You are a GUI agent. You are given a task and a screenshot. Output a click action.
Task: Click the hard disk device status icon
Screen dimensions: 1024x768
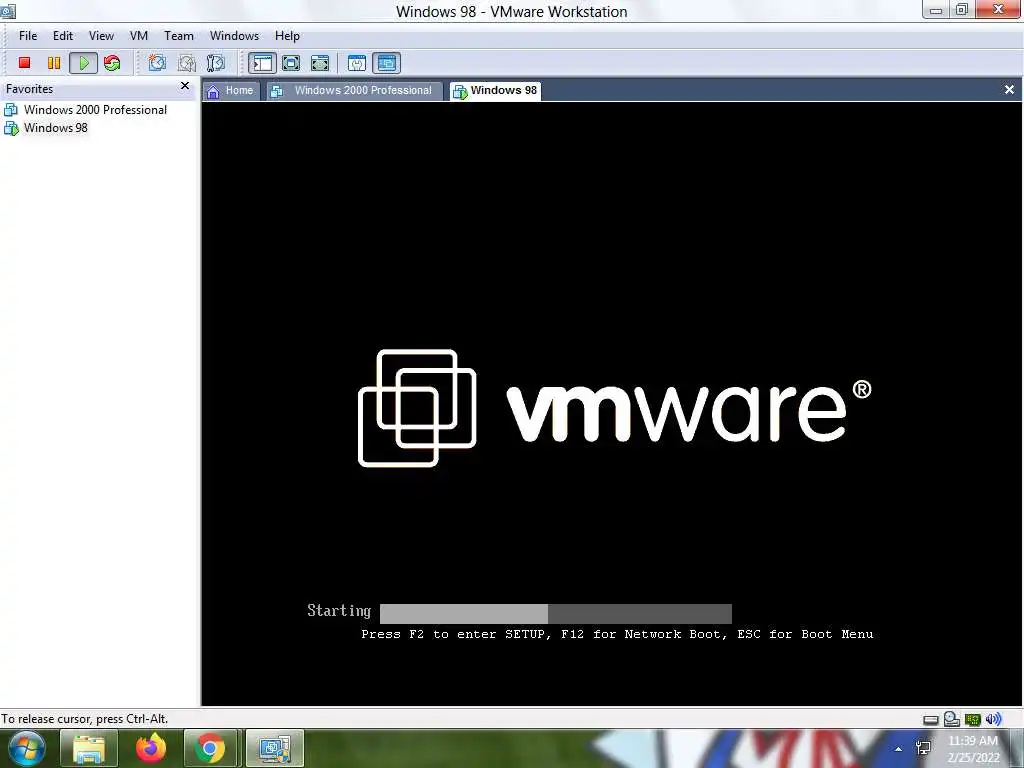[931, 720]
